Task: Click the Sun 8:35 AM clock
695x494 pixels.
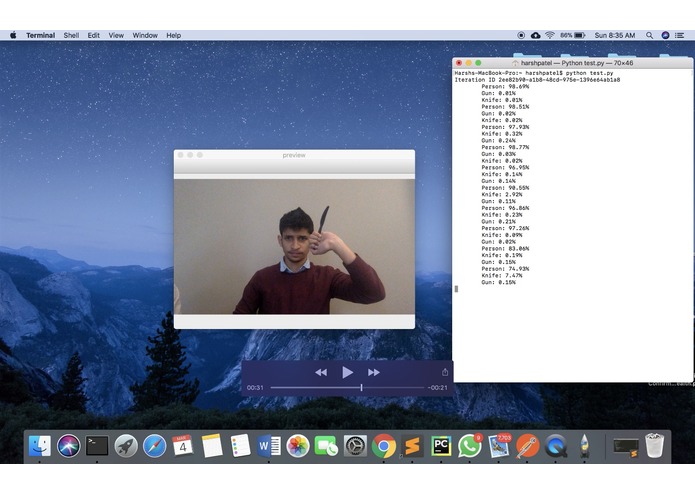Action: point(615,35)
